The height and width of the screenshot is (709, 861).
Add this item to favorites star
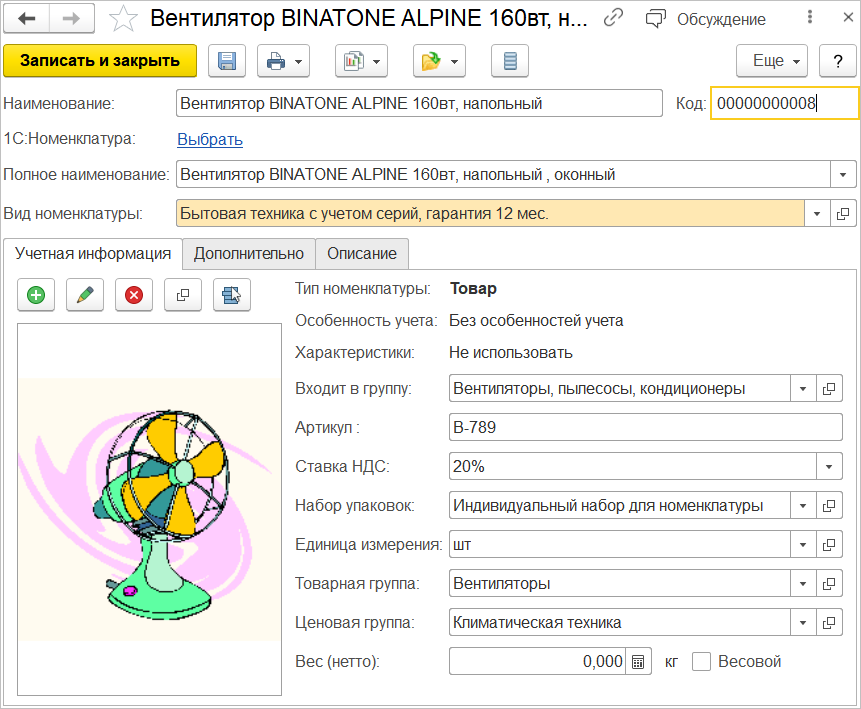pyautogui.click(x=124, y=19)
